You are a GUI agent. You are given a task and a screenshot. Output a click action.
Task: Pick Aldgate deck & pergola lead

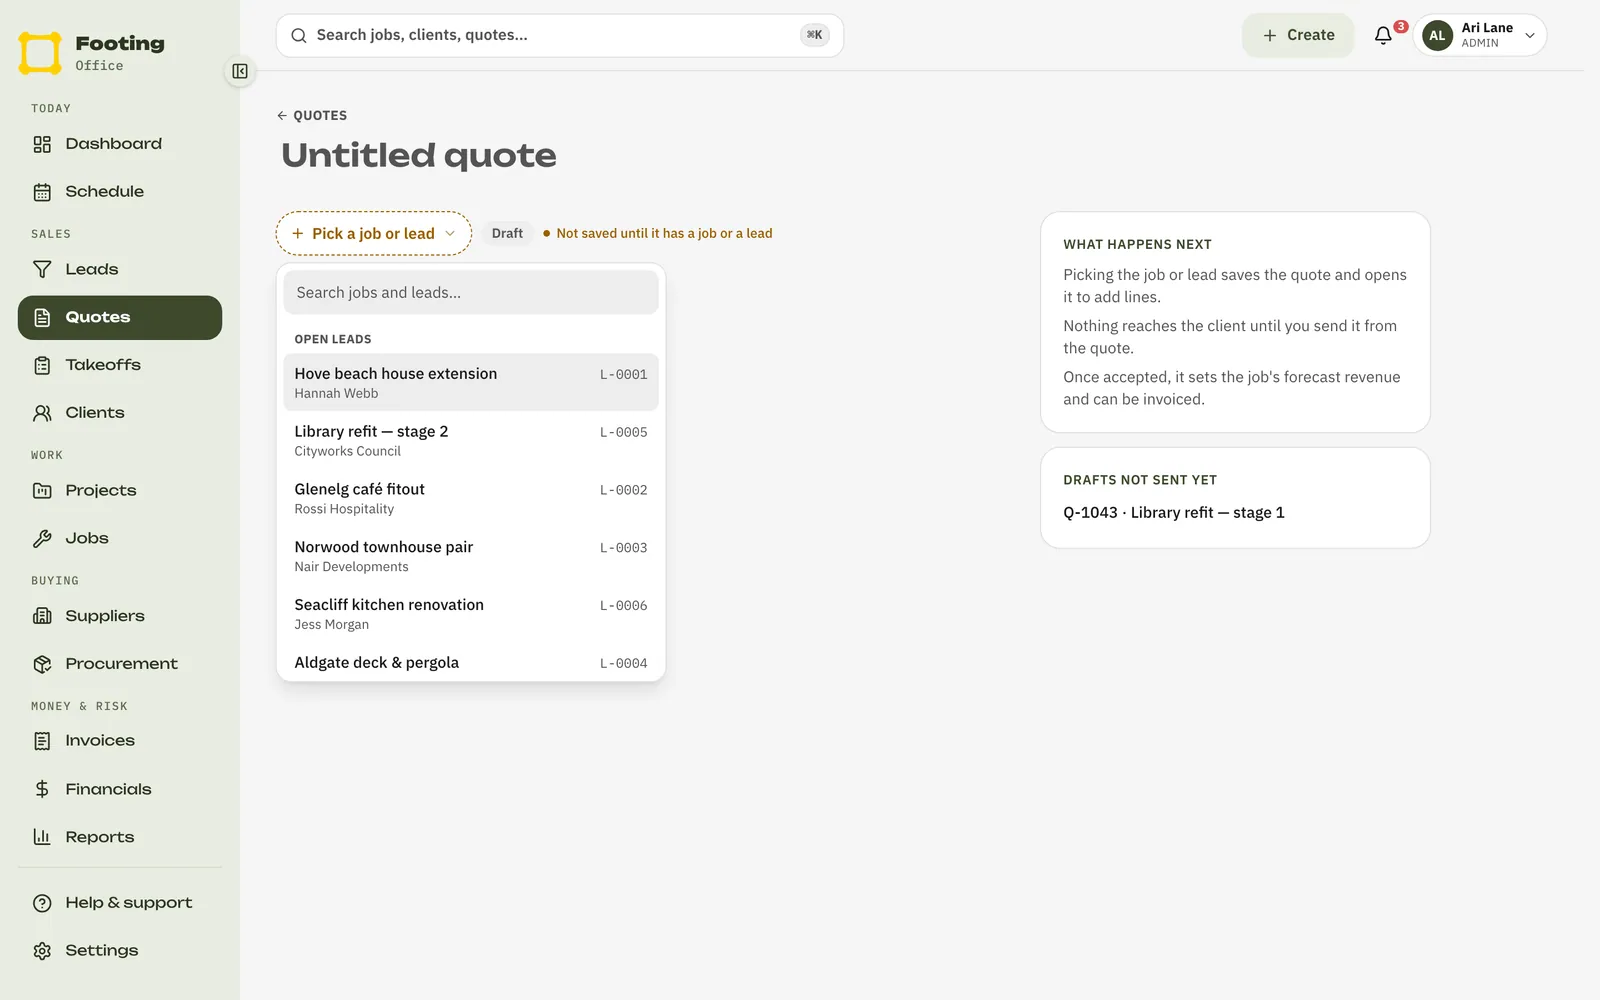click(471, 662)
